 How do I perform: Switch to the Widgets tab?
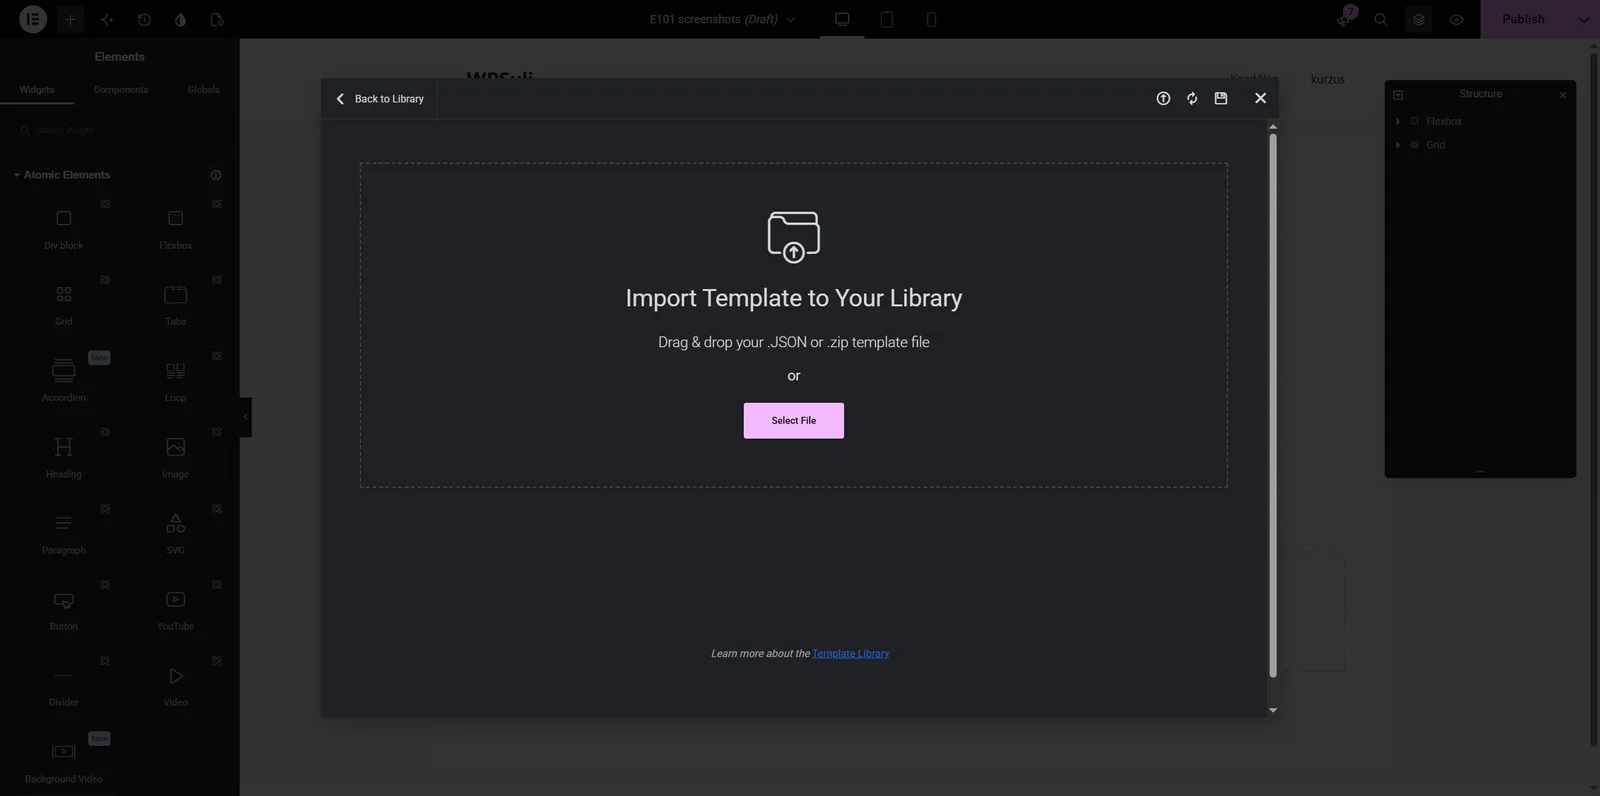[37, 90]
